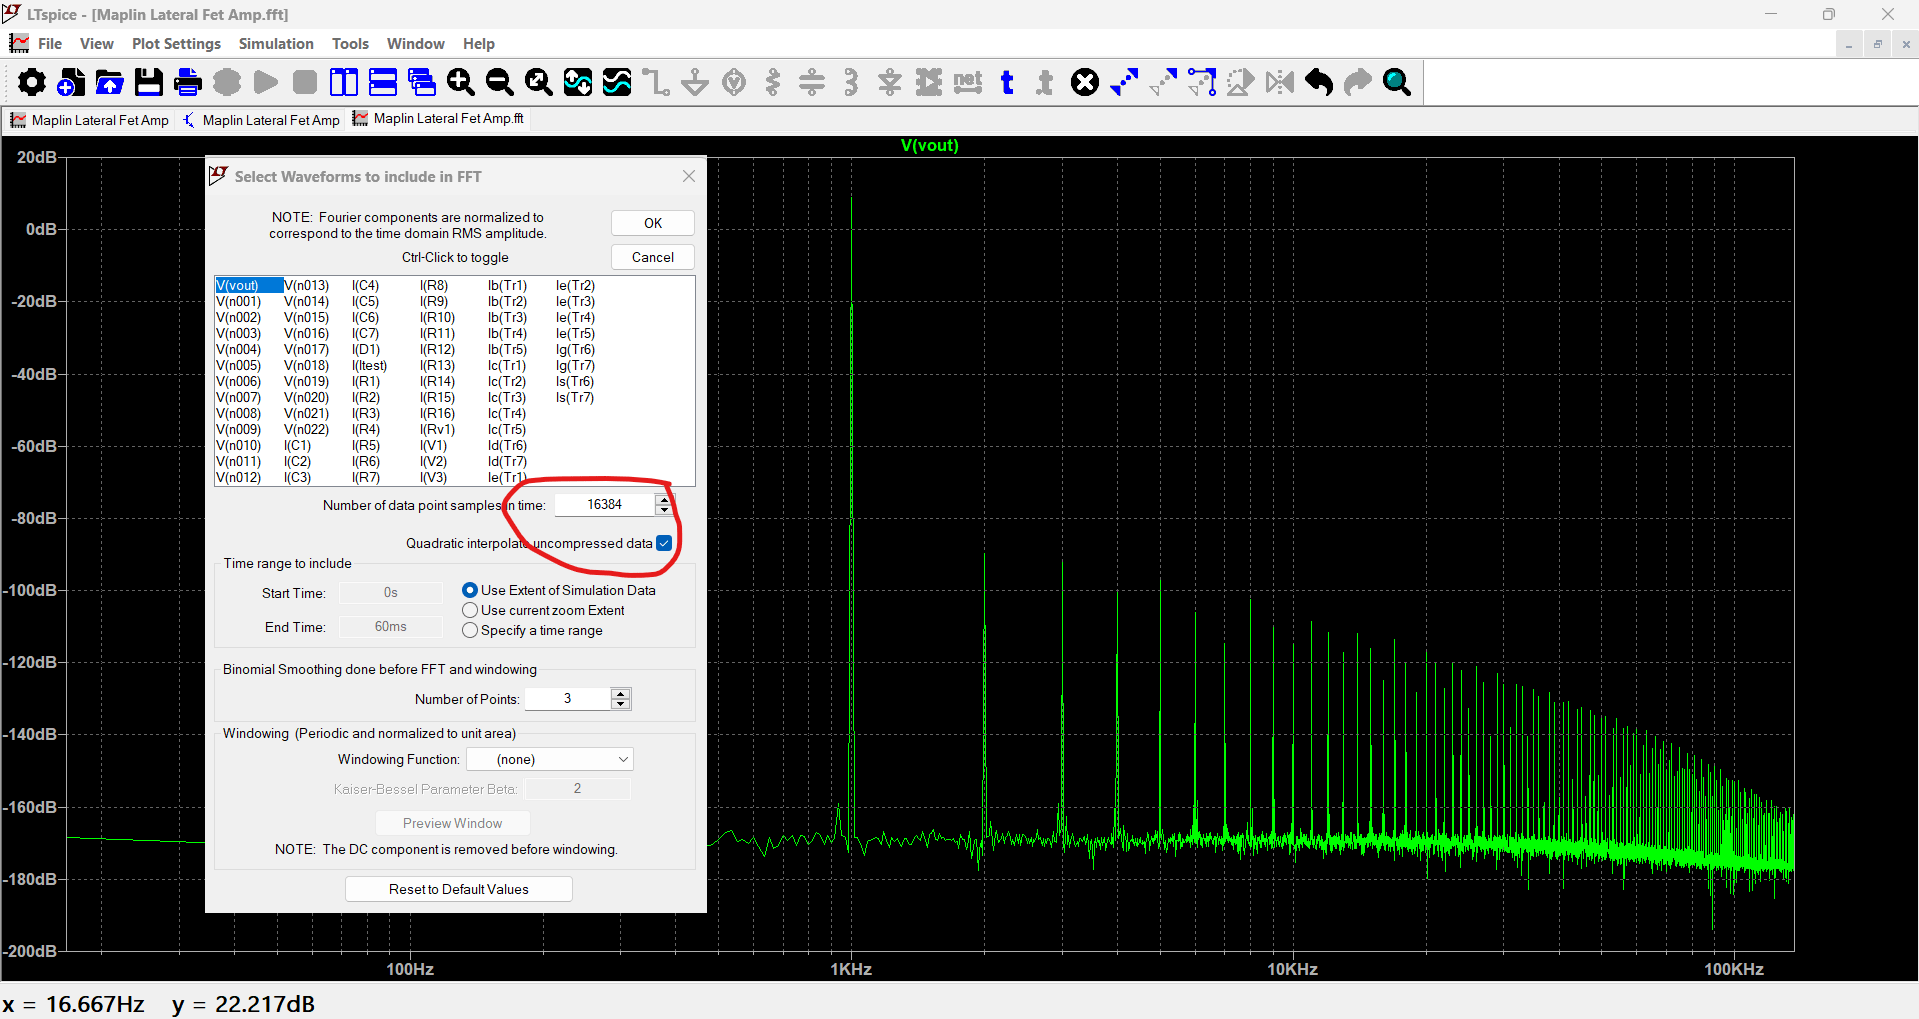This screenshot has height=1019, width=1919.
Task: Switch to first Maplin Lateral Fet Amp waveform tab
Action: (90, 120)
